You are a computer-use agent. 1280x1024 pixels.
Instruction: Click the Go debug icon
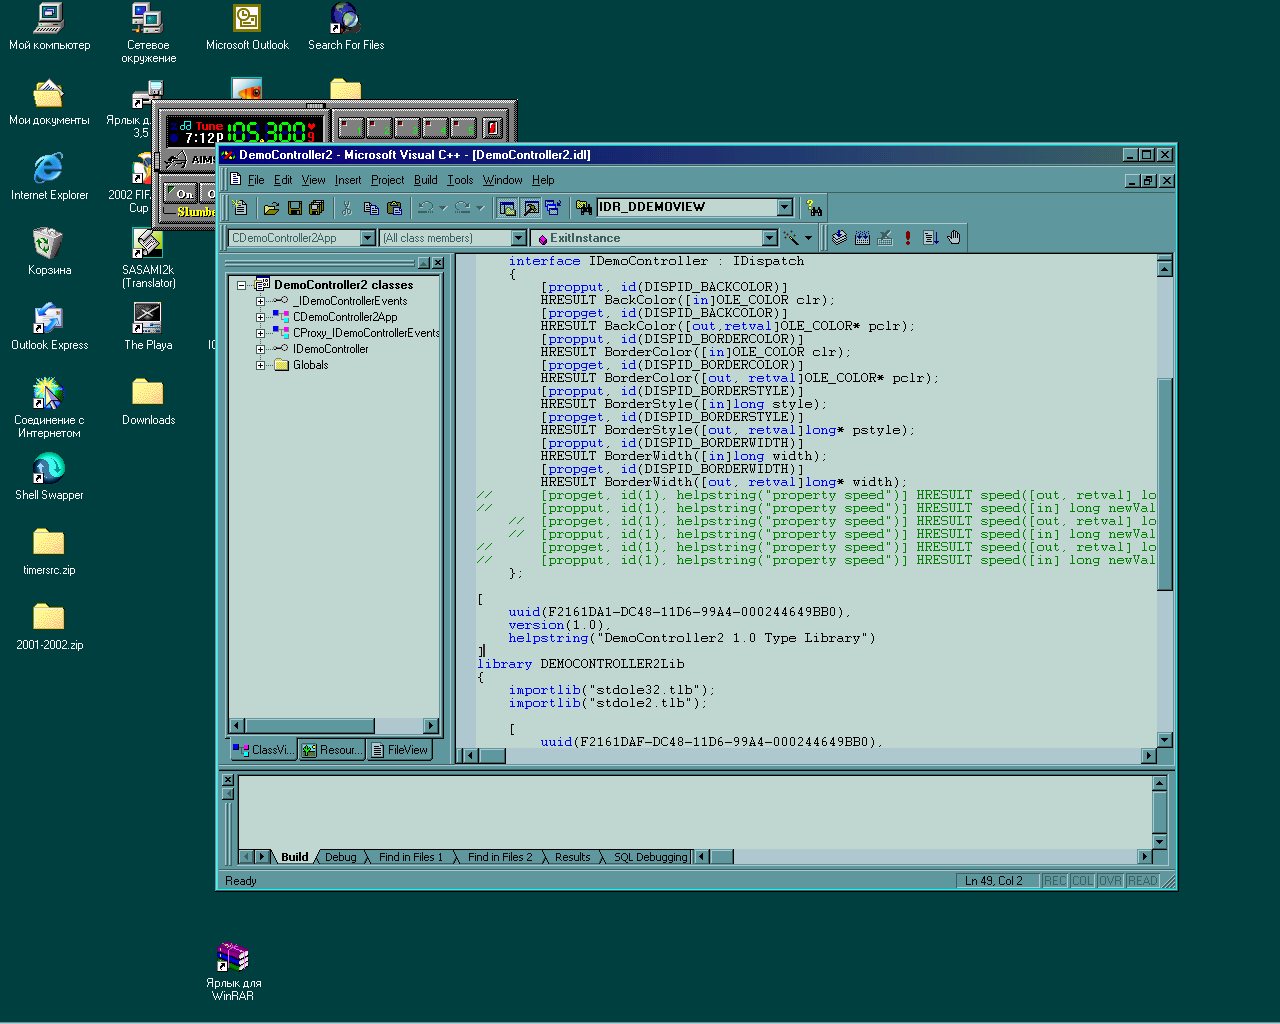point(930,238)
